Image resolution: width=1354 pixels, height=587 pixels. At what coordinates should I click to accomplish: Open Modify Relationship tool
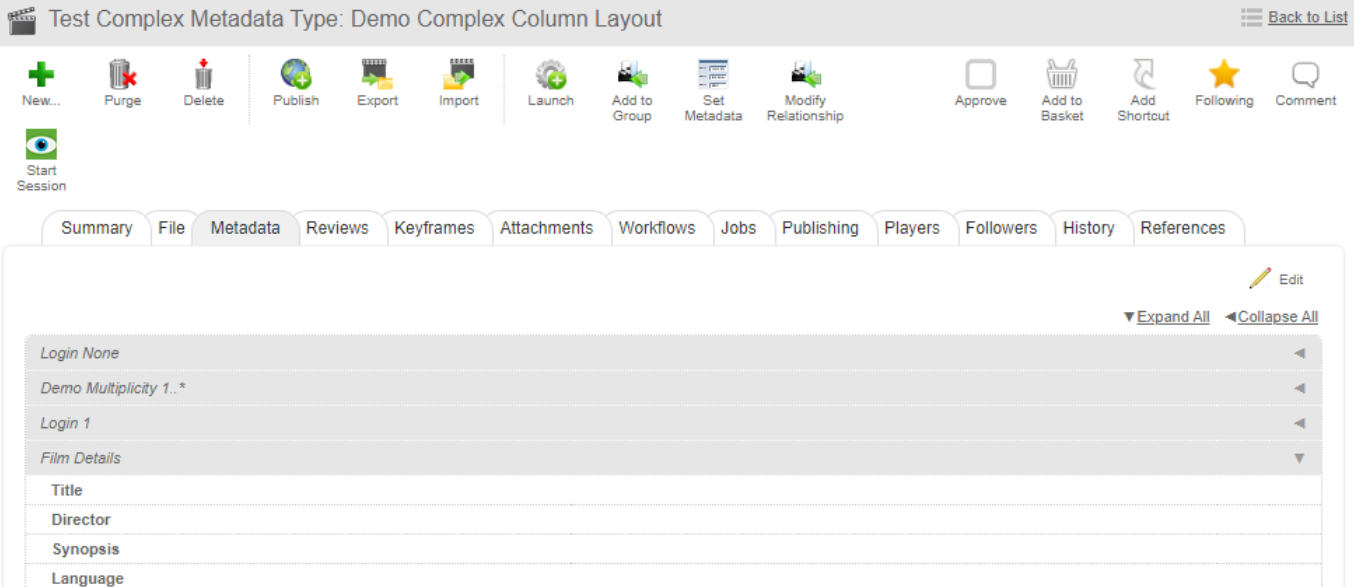coord(805,76)
